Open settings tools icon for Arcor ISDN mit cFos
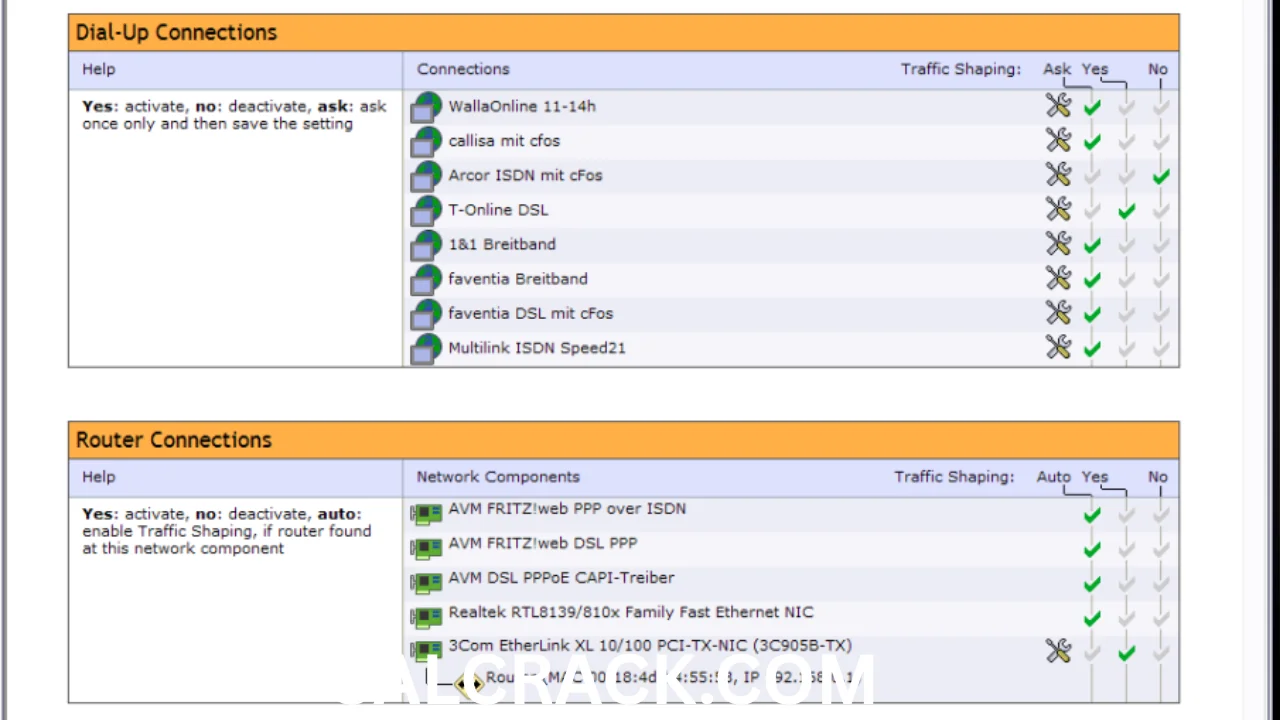Image resolution: width=1280 pixels, height=720 pixels. (1058, 175)
